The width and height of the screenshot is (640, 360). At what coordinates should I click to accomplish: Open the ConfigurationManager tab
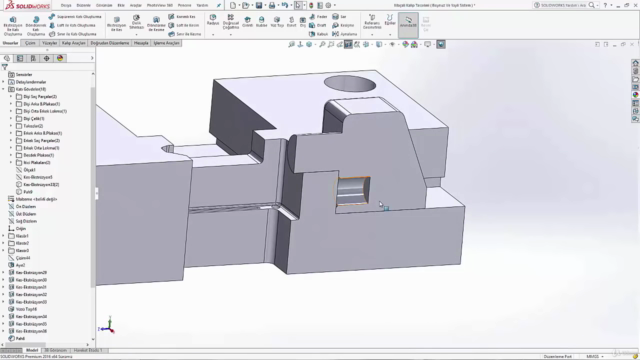(33, 58)
